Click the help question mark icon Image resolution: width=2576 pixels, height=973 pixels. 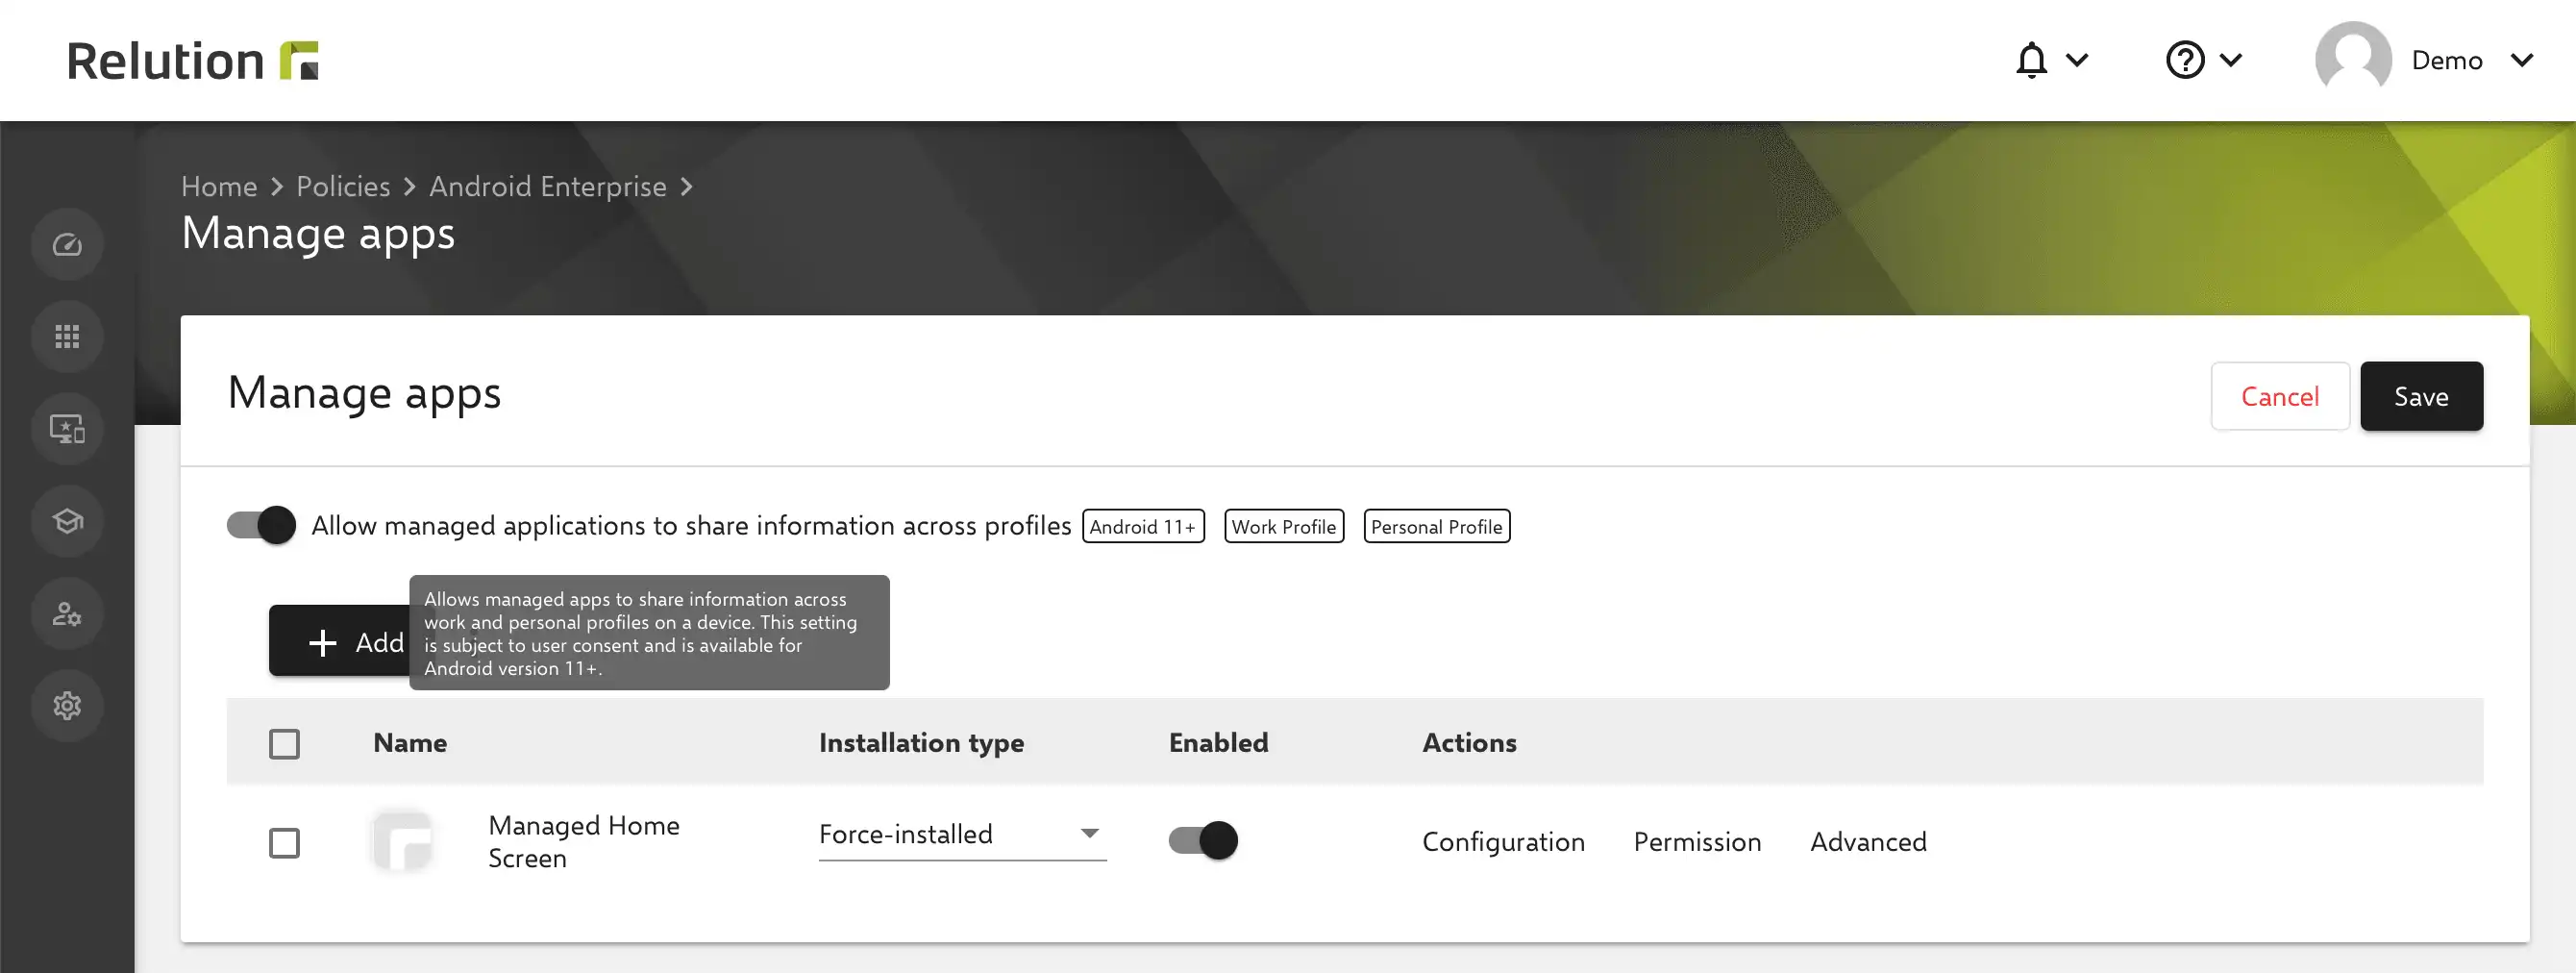coord(2185,60)
